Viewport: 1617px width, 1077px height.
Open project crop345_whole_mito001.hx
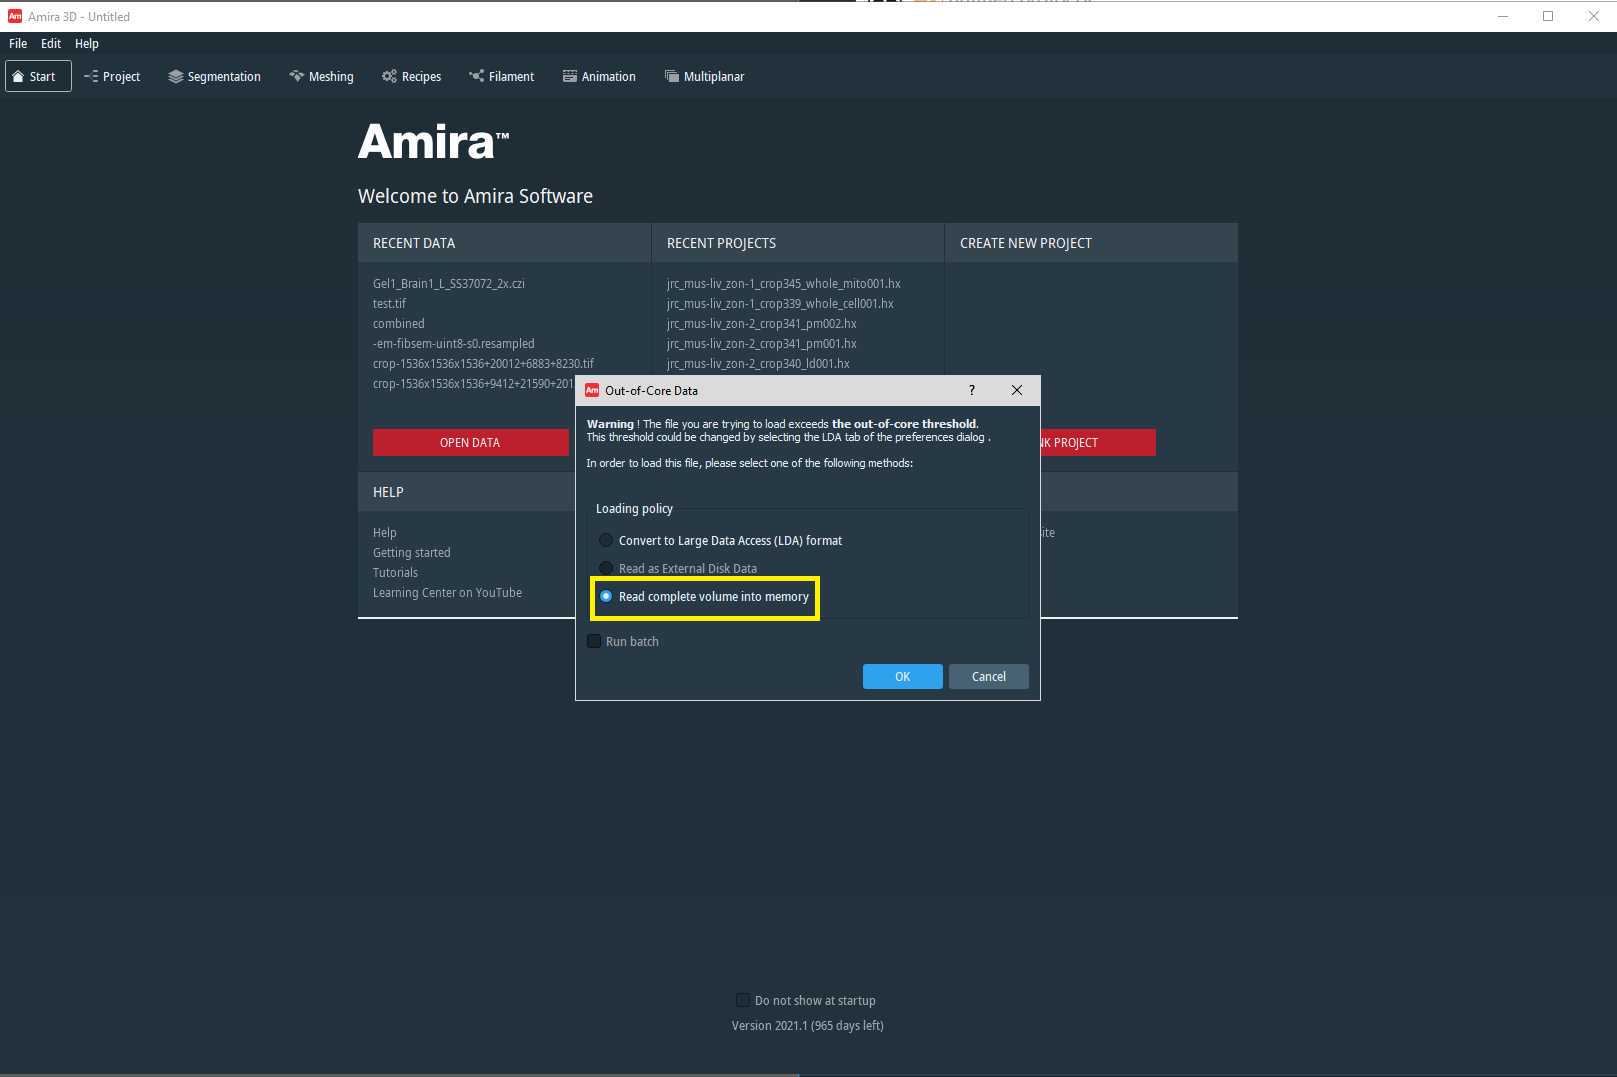(783, 283)
